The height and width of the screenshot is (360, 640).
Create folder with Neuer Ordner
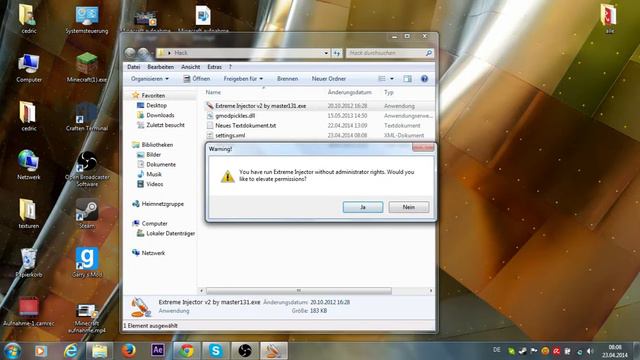[329, 79]
